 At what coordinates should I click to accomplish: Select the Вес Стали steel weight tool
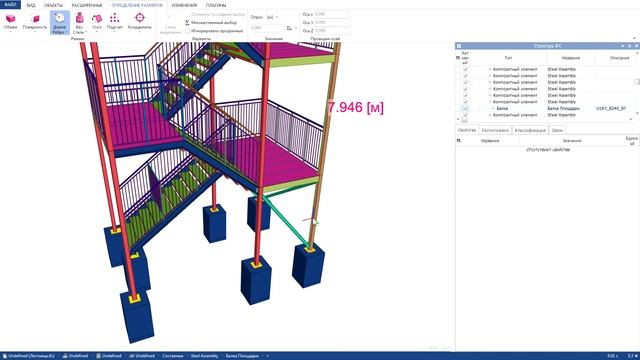click(x=79, y=23)
